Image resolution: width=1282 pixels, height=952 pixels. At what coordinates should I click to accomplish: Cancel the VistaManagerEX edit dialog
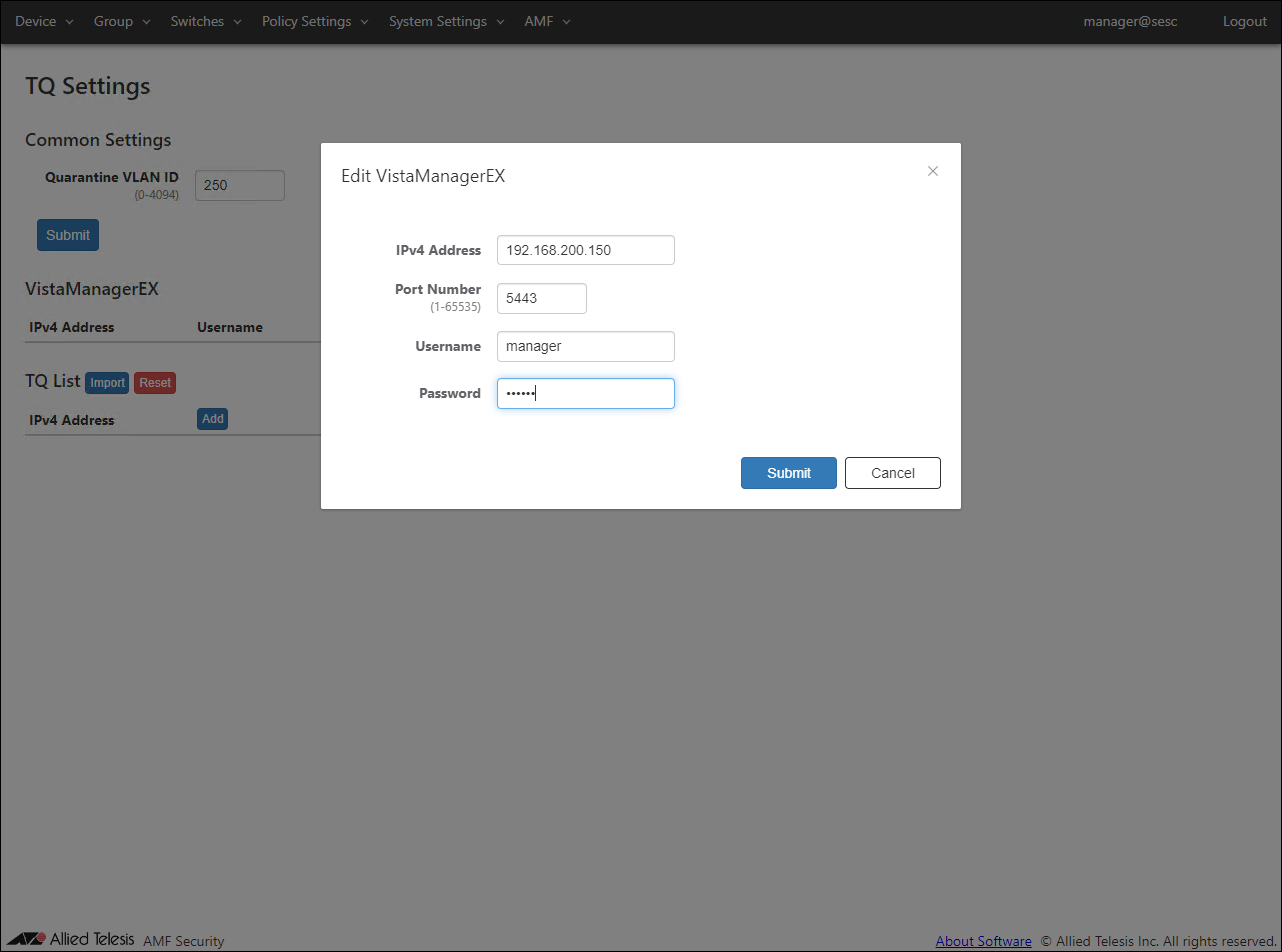point(892,473)
